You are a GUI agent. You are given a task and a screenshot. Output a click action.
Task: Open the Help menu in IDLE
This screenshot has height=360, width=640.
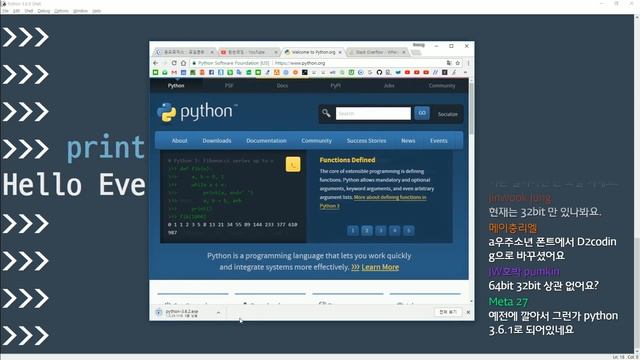(96, 11)
